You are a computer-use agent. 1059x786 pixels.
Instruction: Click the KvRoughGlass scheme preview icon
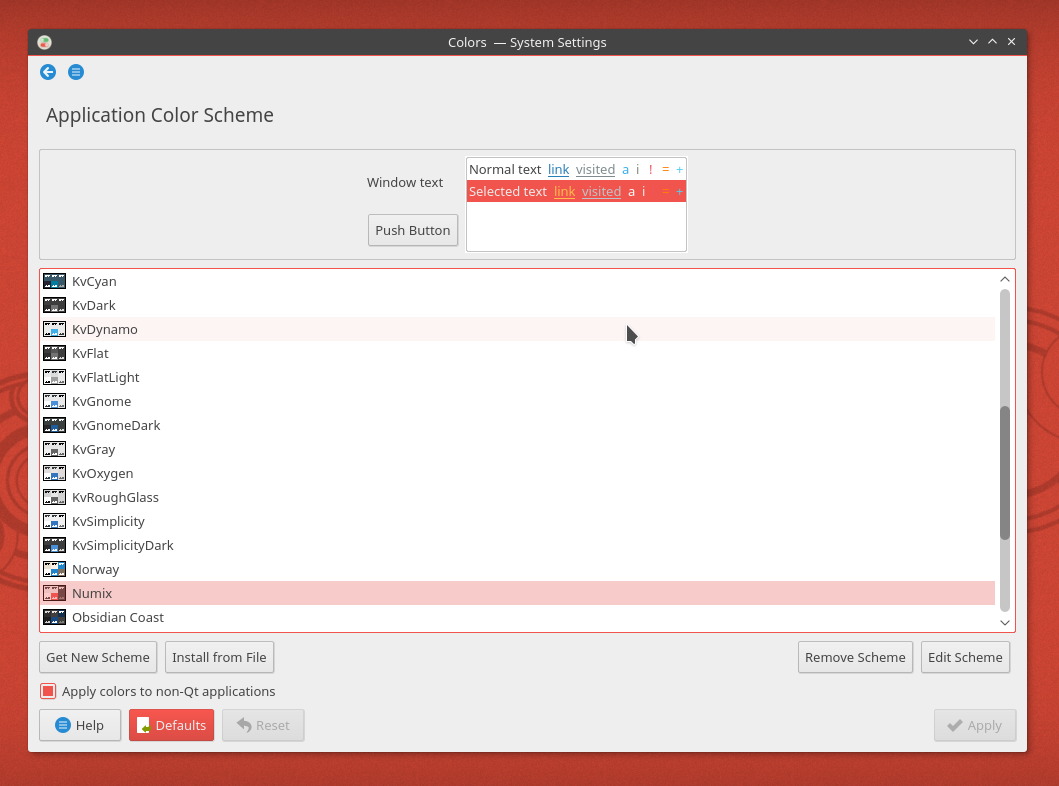click(x=55, y=497)
